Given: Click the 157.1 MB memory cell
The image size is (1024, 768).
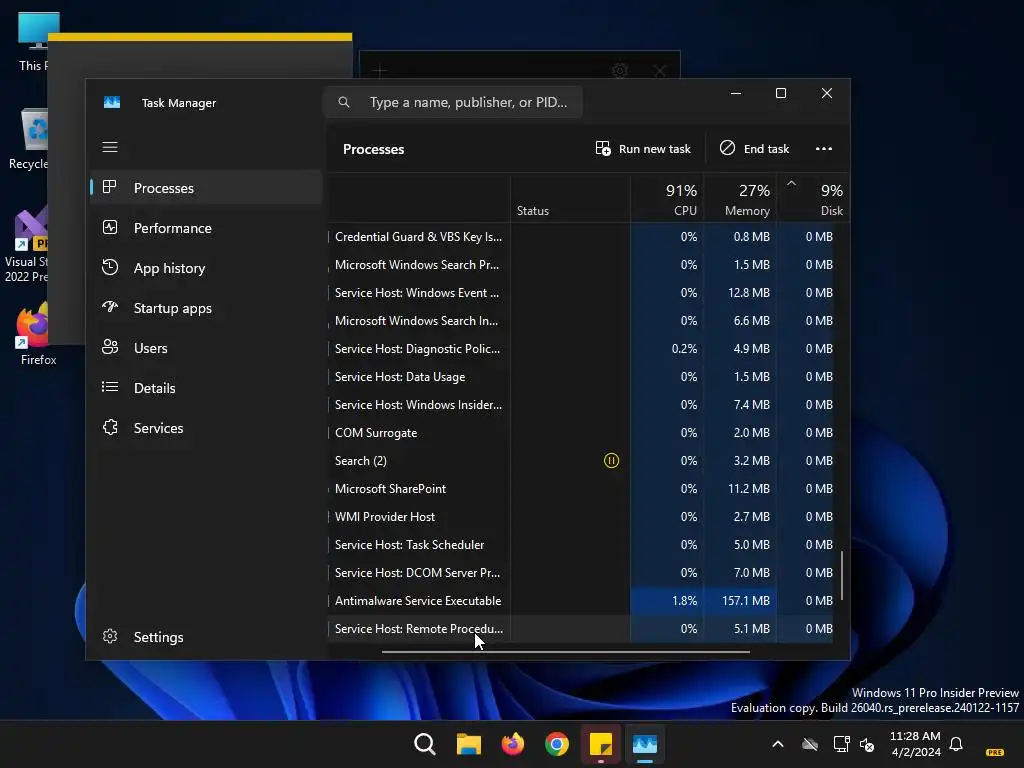Looking at the screenshot, I should [x=740, y=601].
